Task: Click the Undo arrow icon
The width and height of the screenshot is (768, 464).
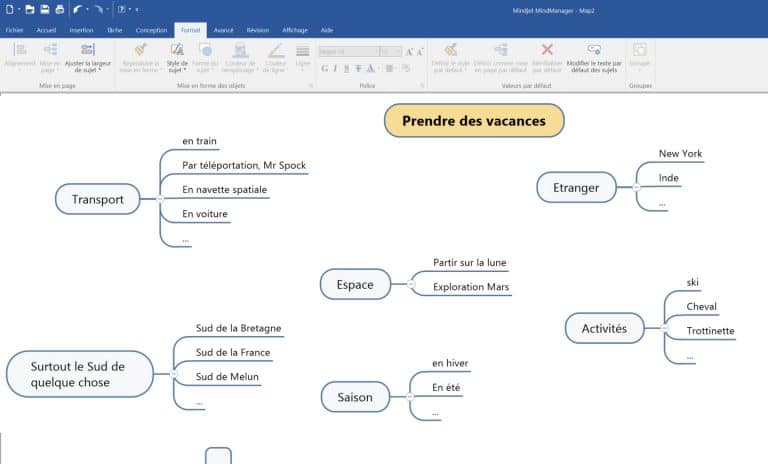Action: click(76, 9)
